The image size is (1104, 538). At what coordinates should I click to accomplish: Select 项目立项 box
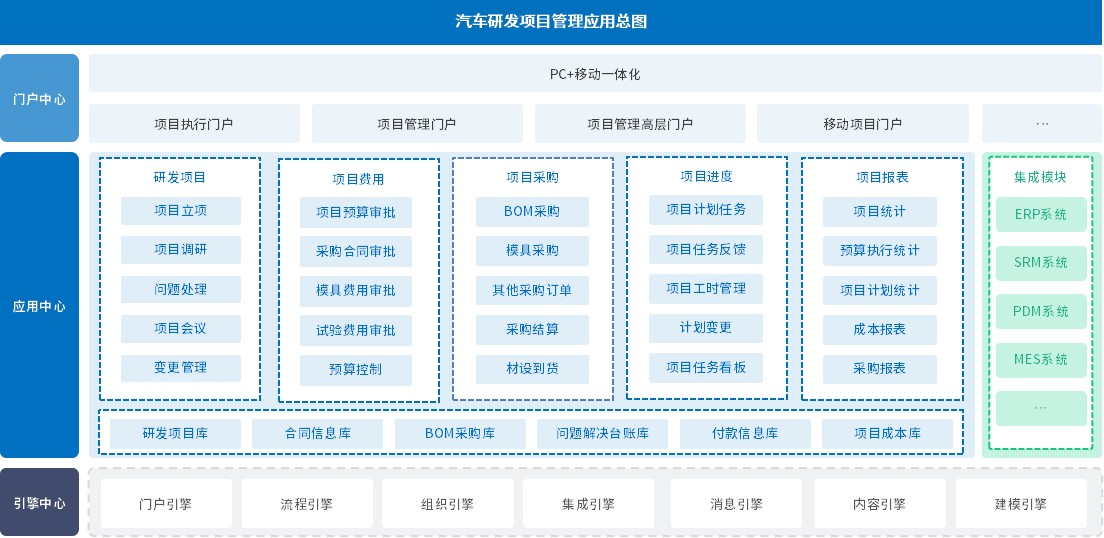180,211
